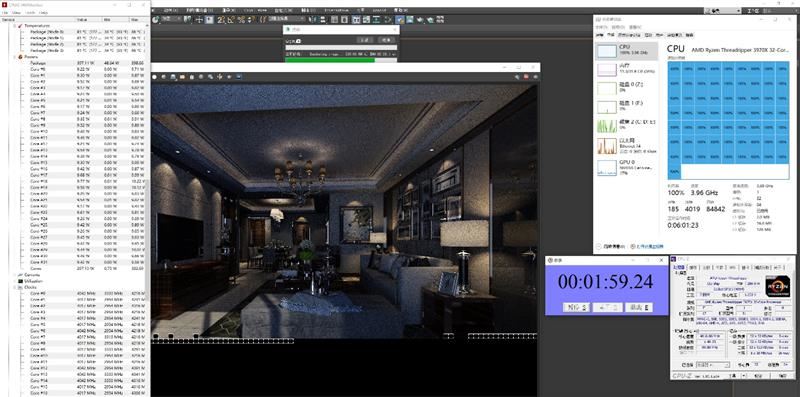The width and height of the screenshot is (800, 397).
Task: Select the Move tool in 3ds Max toolbar
Action: tap(199, 19)
